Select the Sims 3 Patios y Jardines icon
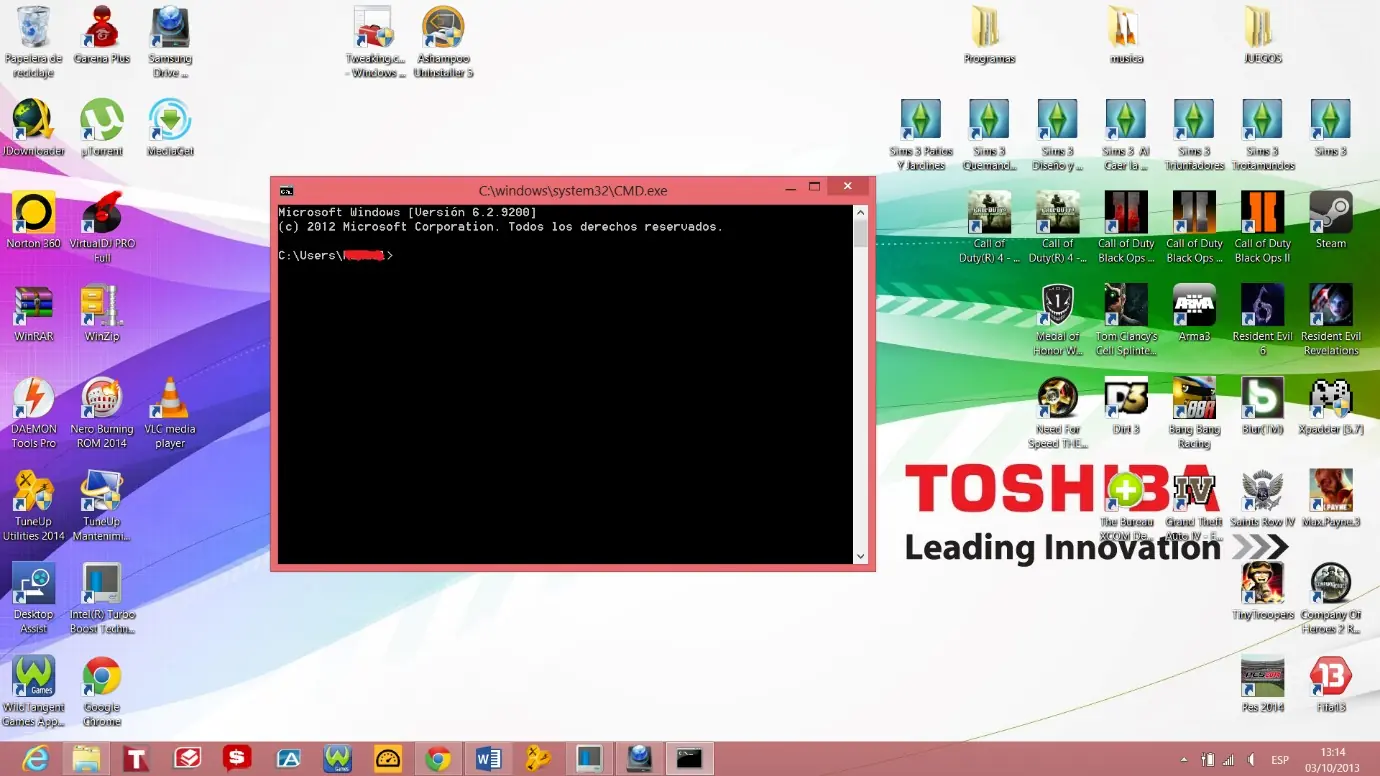 (x=921, y=135)
